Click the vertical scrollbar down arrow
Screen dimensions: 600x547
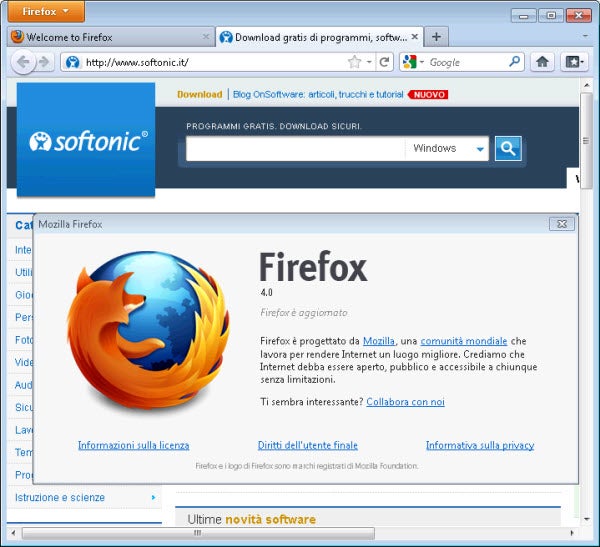(x=586, y=519)
